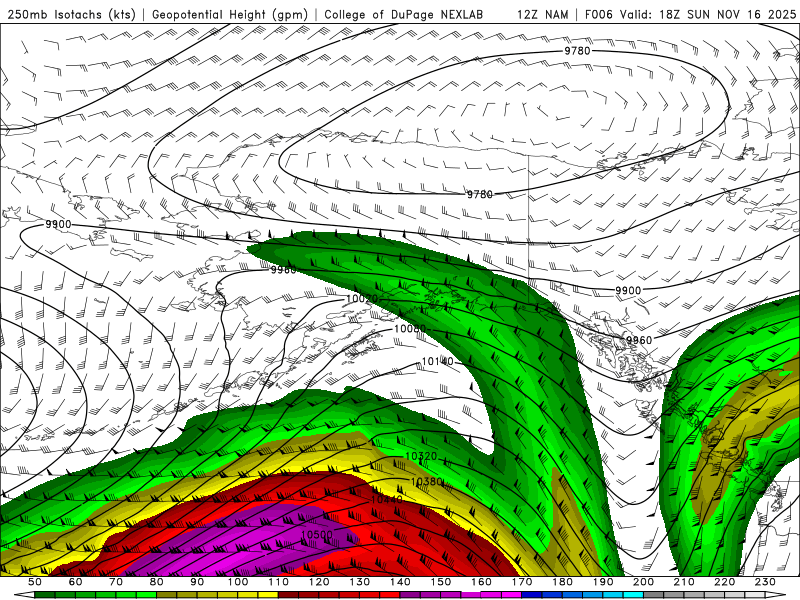Viewport: 800px width, 600px height.
Task: Click the '12Z NAM' model run label
Action: tap(542, 15)
